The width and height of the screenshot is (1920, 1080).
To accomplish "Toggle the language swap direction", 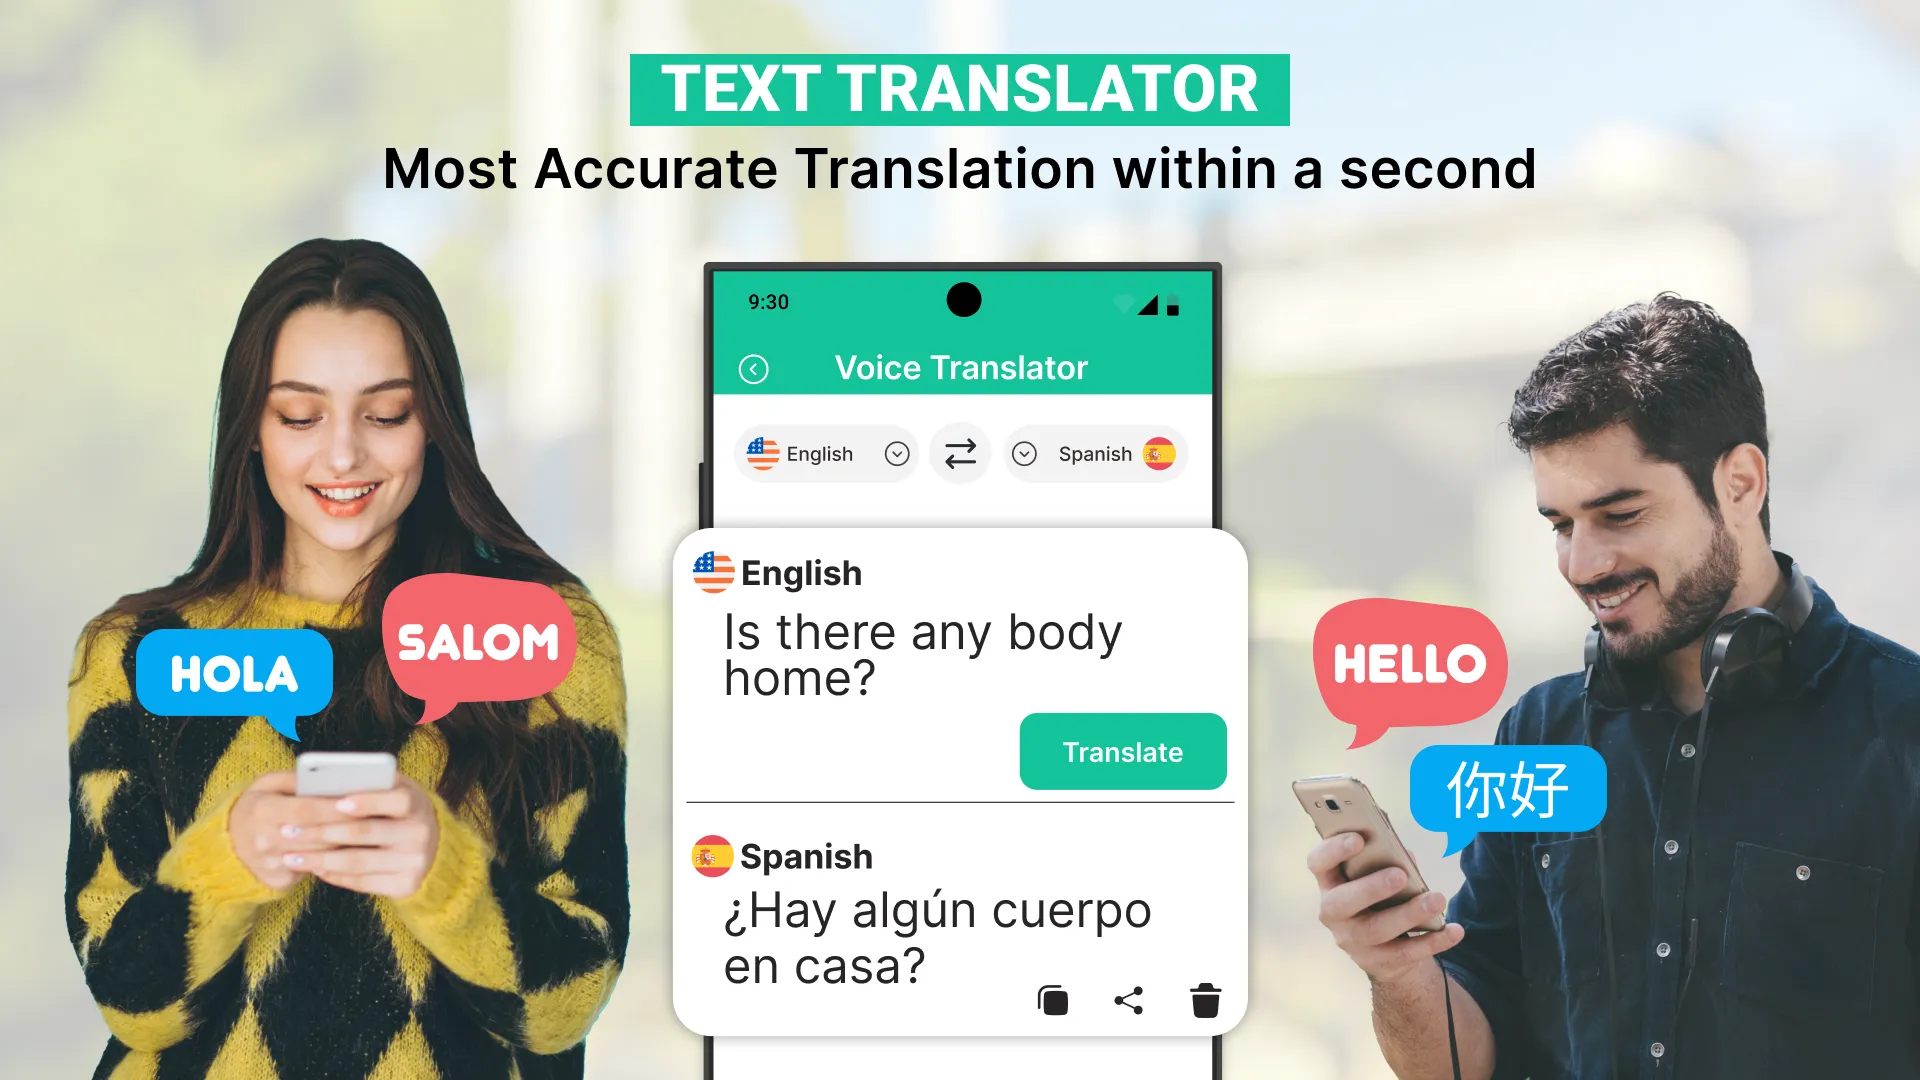I will [x=959, y=452].
